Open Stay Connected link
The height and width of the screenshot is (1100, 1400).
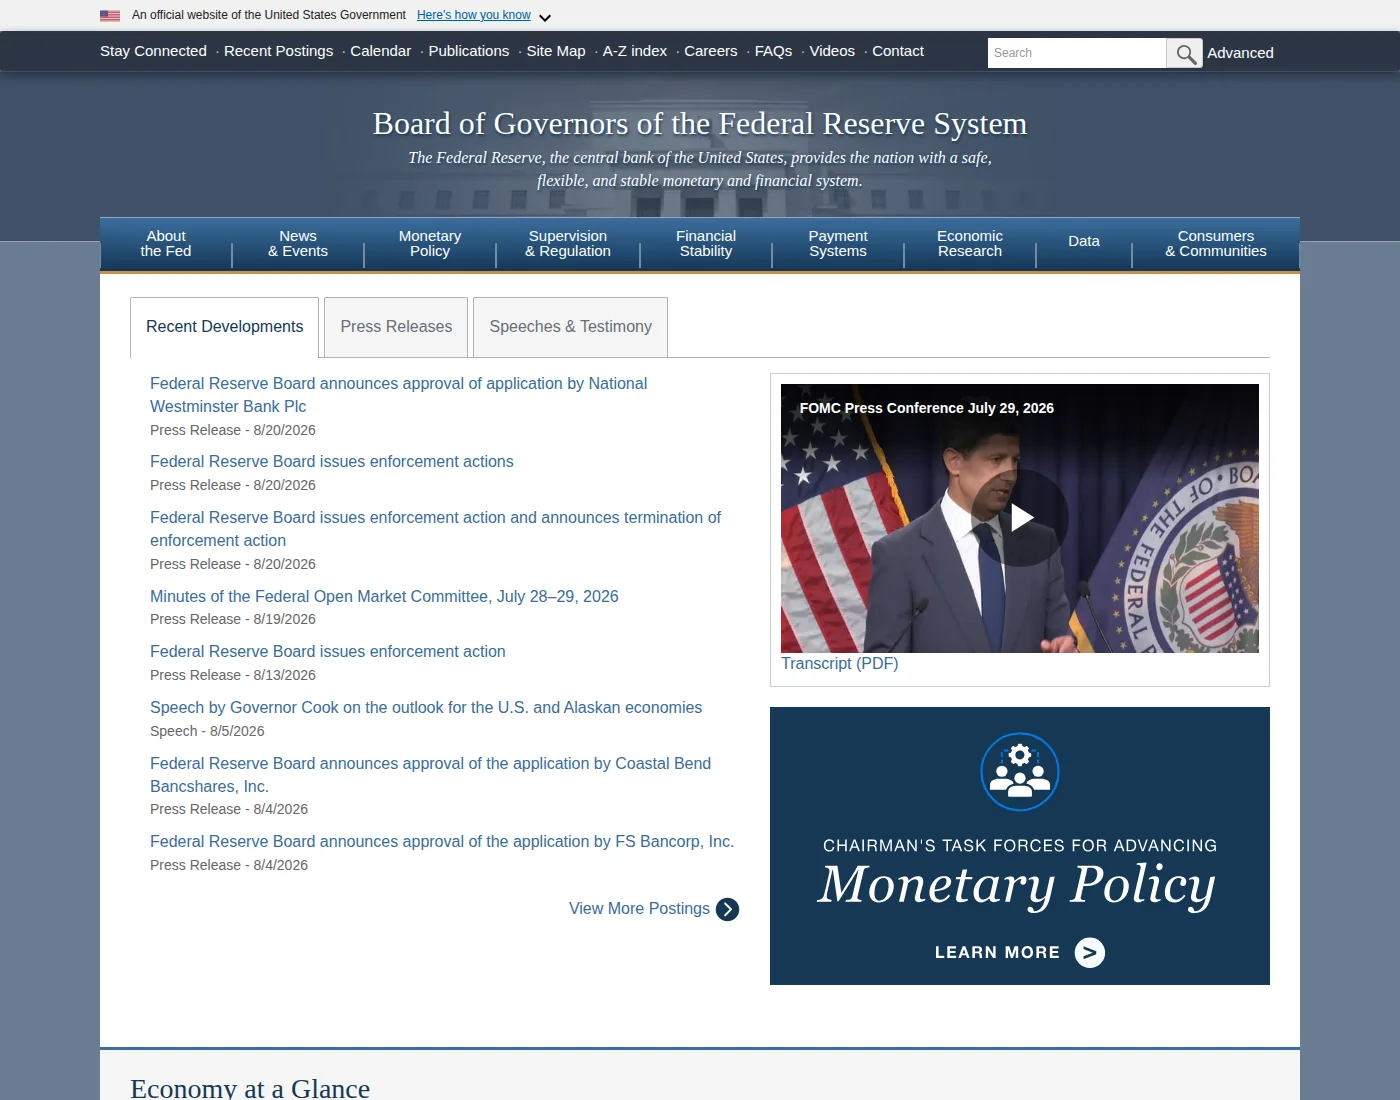[x=153, y=51]
